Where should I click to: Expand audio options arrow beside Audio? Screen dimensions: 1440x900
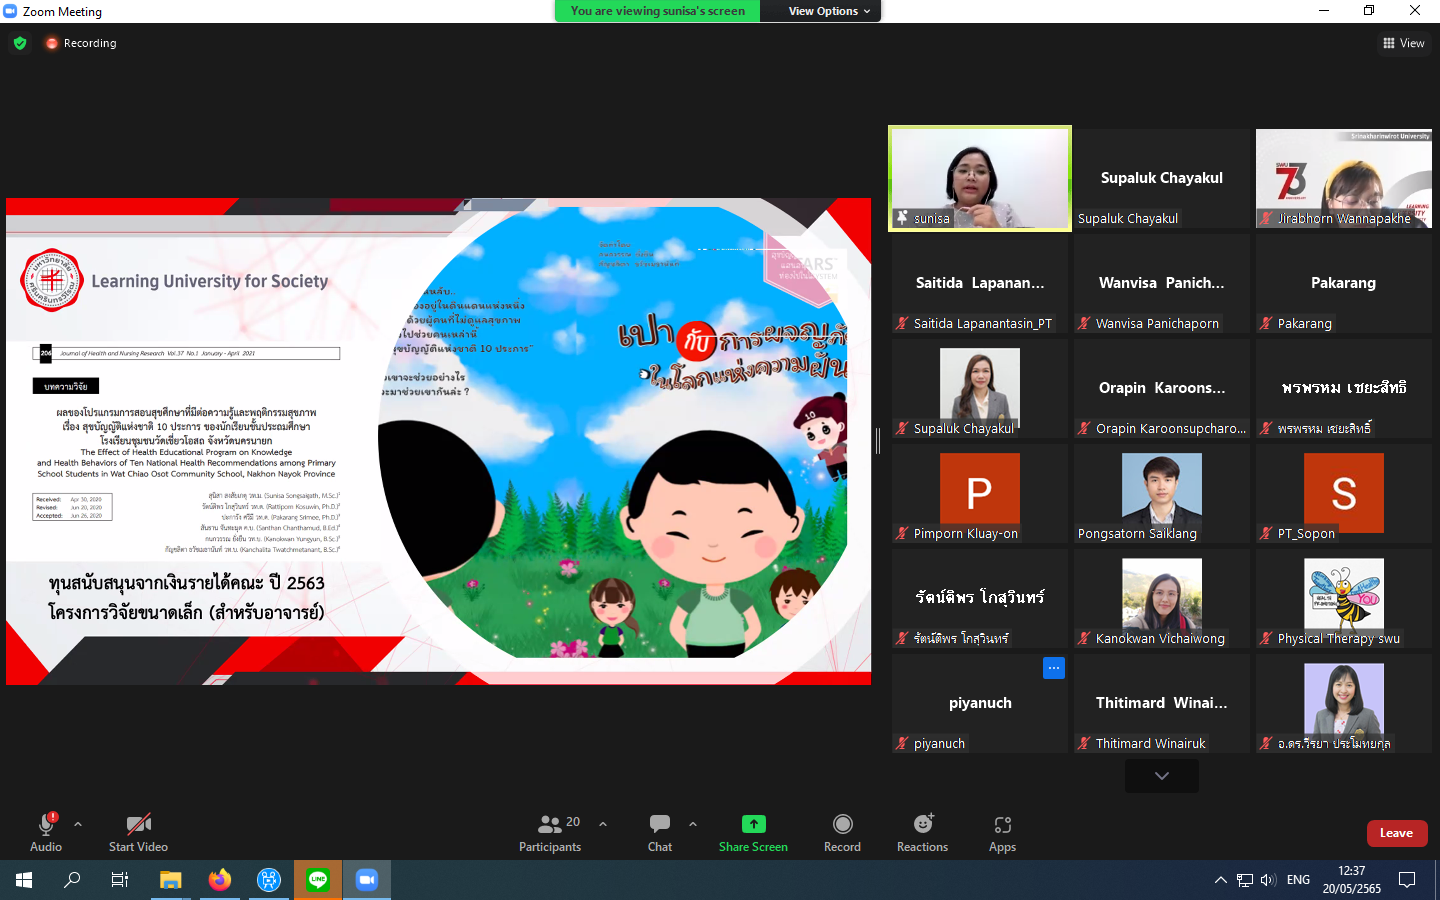click(78, 824)
